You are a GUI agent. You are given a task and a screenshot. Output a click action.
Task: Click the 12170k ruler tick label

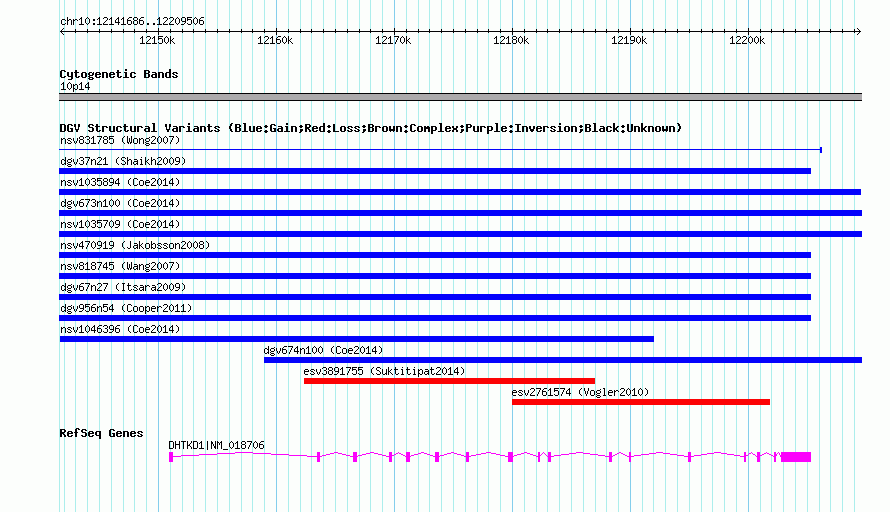tap(393, 40)
